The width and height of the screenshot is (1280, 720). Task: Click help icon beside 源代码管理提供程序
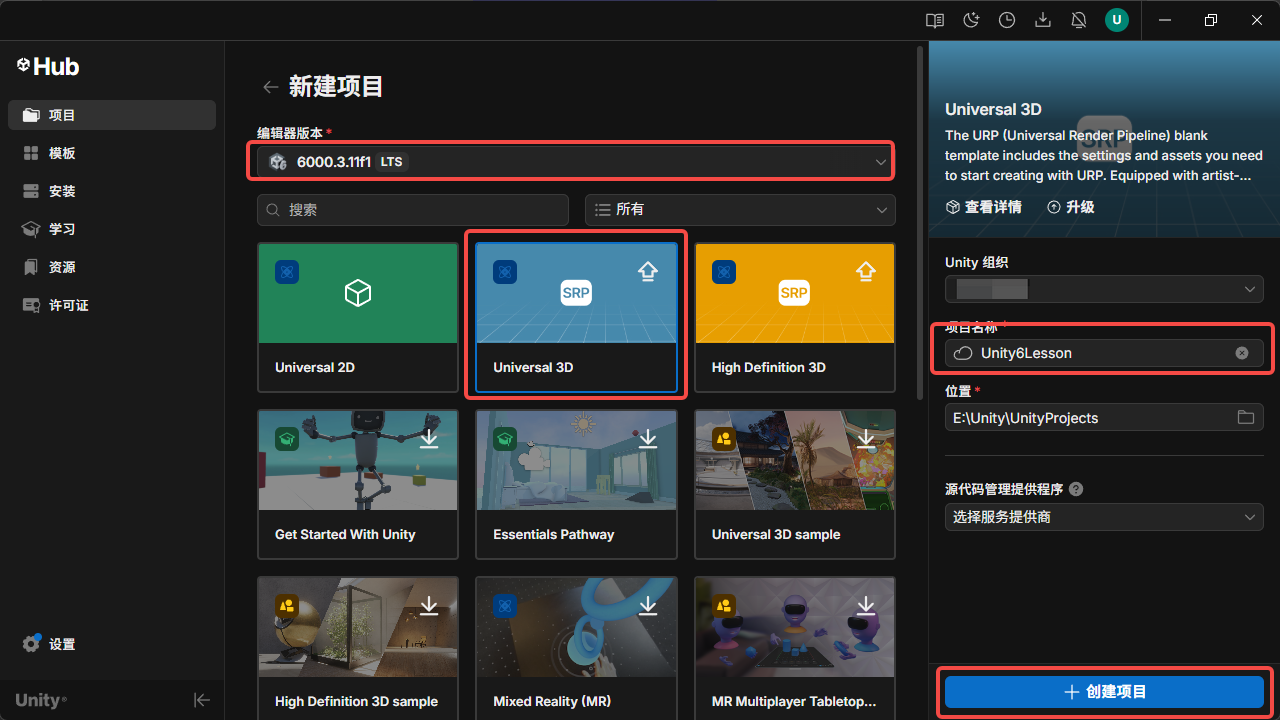(1076, 489)
